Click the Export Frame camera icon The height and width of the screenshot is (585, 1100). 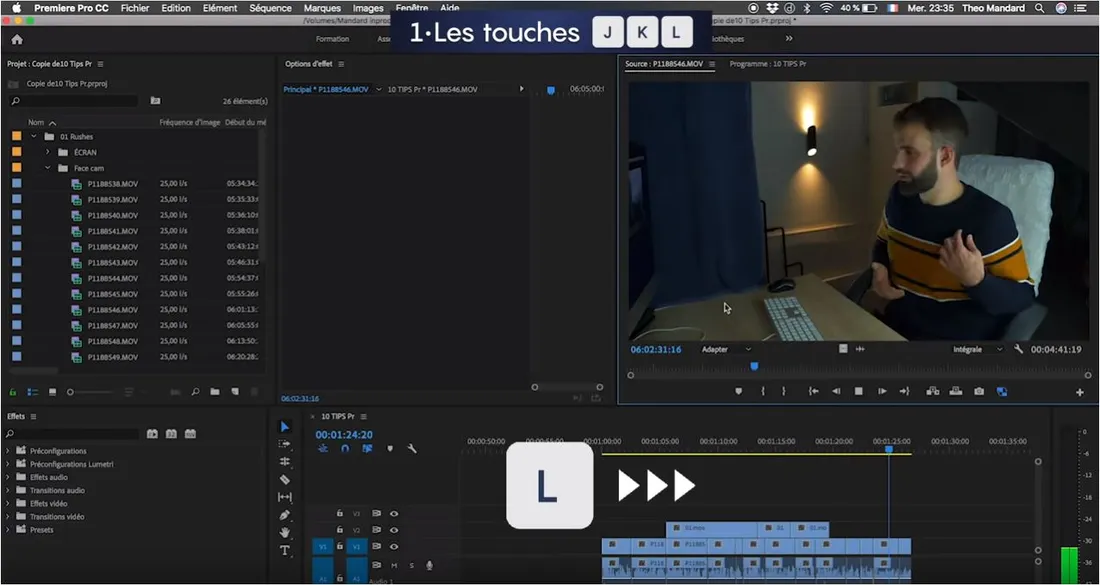979,391
